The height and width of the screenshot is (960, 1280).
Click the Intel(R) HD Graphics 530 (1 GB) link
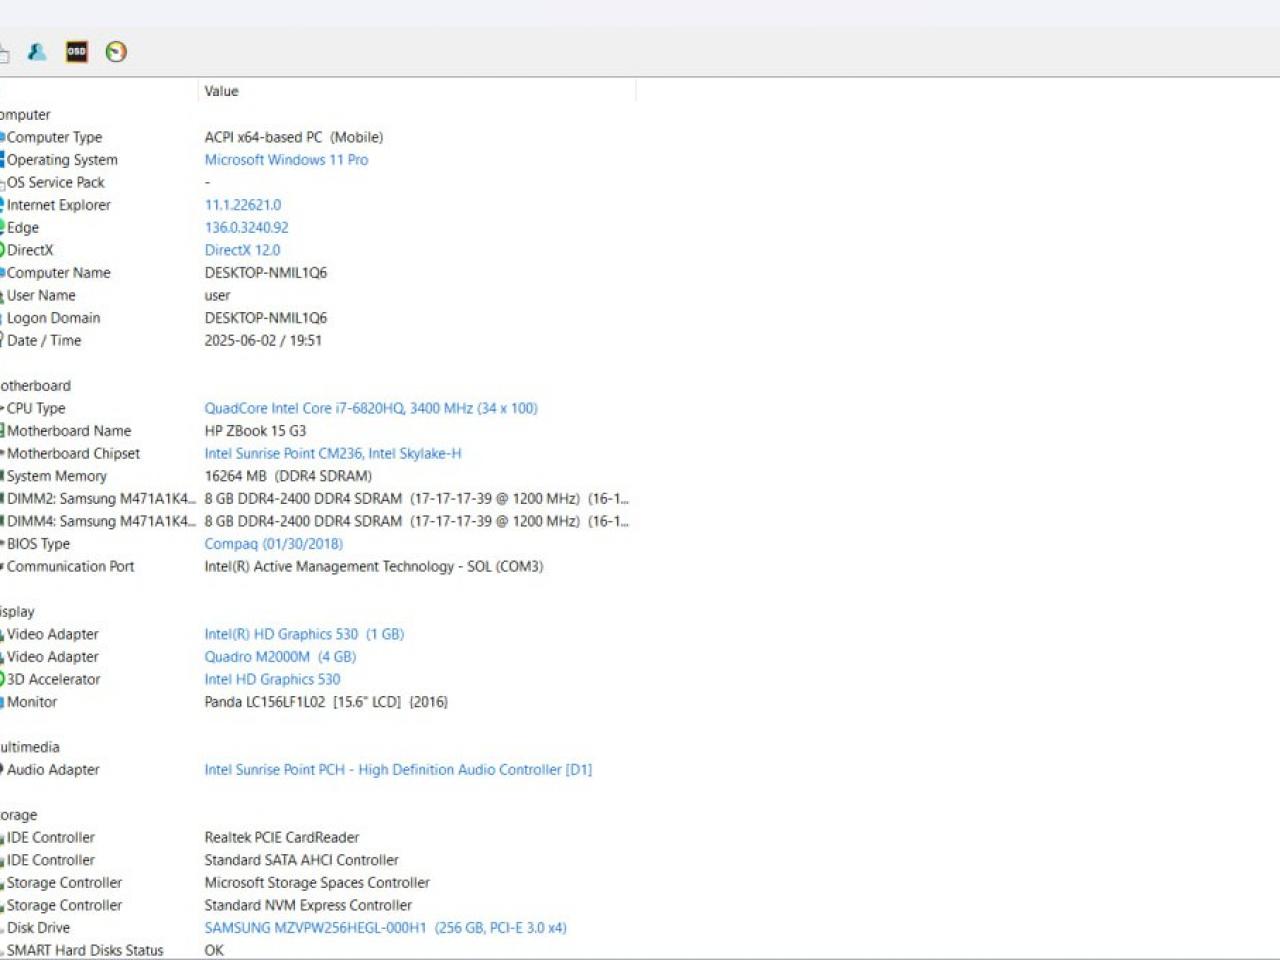pyautogui.click(x=304, y=634)
